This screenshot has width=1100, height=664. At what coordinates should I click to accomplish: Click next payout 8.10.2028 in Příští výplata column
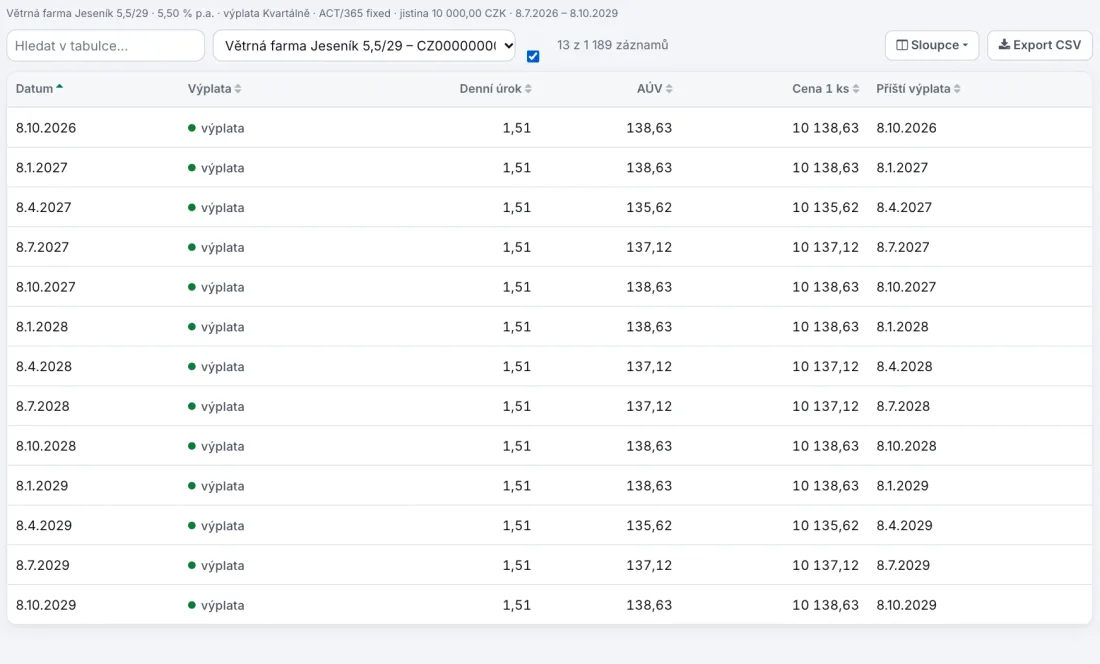coord(906,447)
